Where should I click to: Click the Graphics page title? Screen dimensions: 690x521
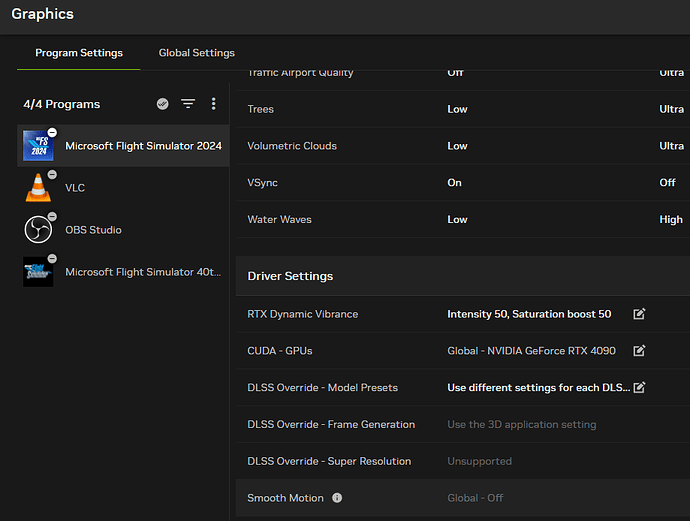pos(43,14)
